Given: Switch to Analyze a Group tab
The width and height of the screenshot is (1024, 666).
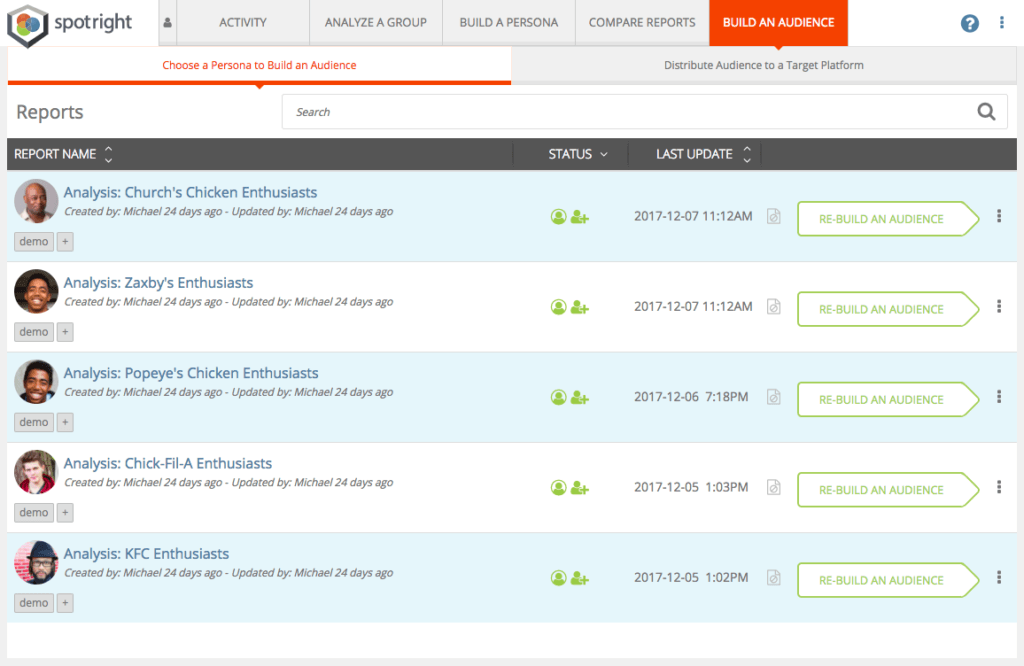Looking at the screenshot, I should pyautogui.click(x=376, y=23).
